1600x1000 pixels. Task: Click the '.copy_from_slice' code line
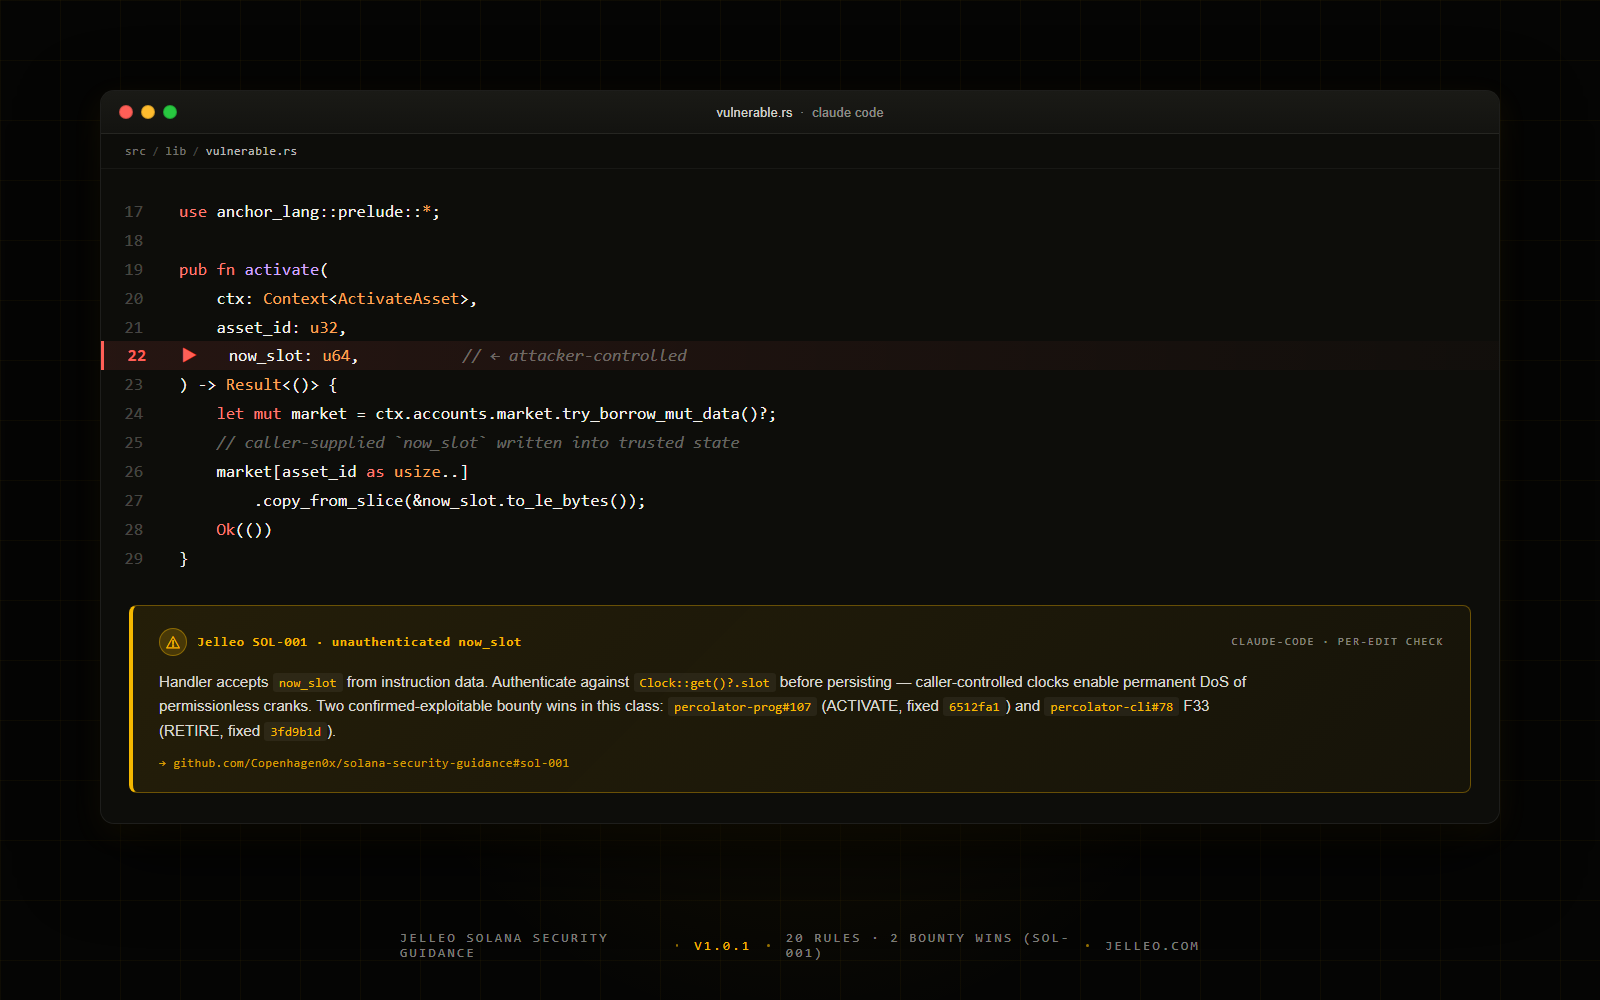[x=450, y=501]
